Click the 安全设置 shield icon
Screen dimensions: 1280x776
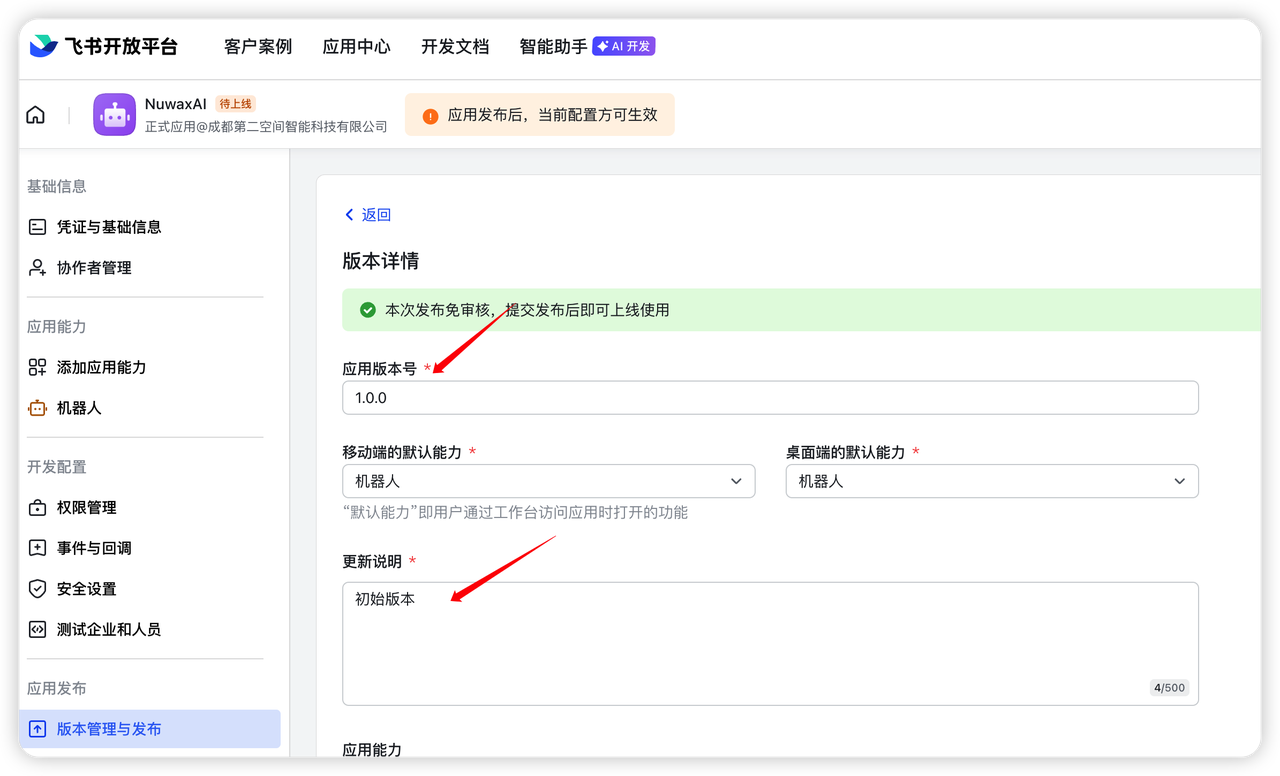click(37, 589)
